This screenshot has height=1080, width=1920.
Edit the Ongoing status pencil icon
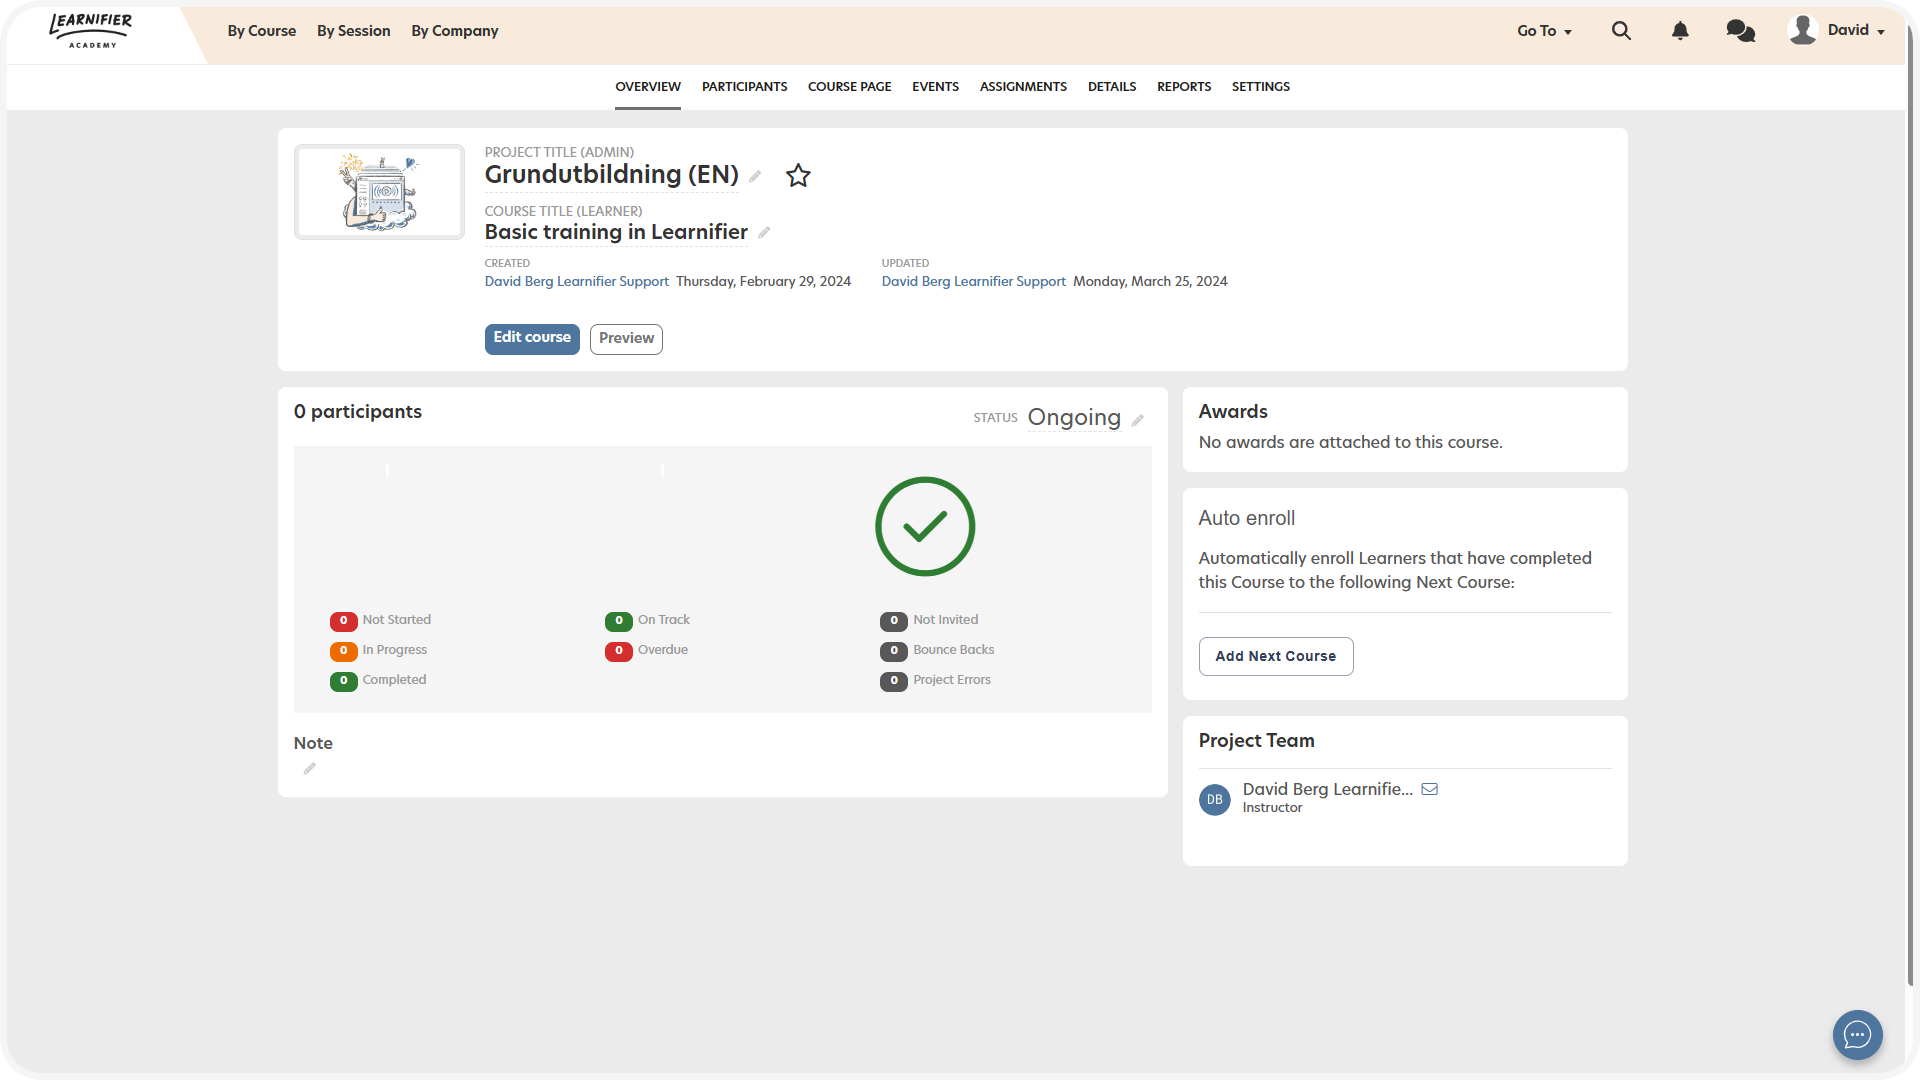tap(1137, 420)
